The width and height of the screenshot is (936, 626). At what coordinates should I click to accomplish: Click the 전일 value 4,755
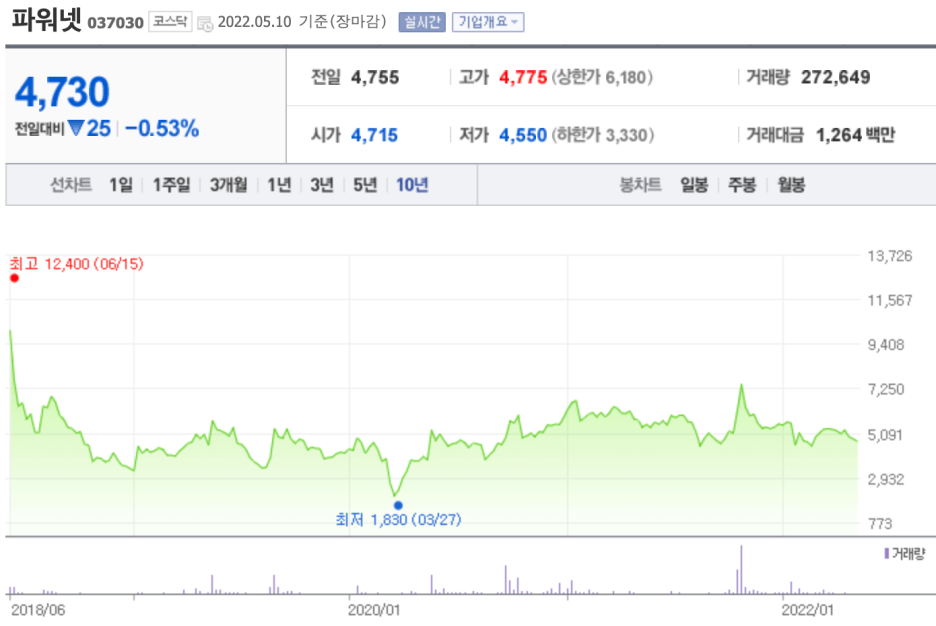click(x=375, y=78)
